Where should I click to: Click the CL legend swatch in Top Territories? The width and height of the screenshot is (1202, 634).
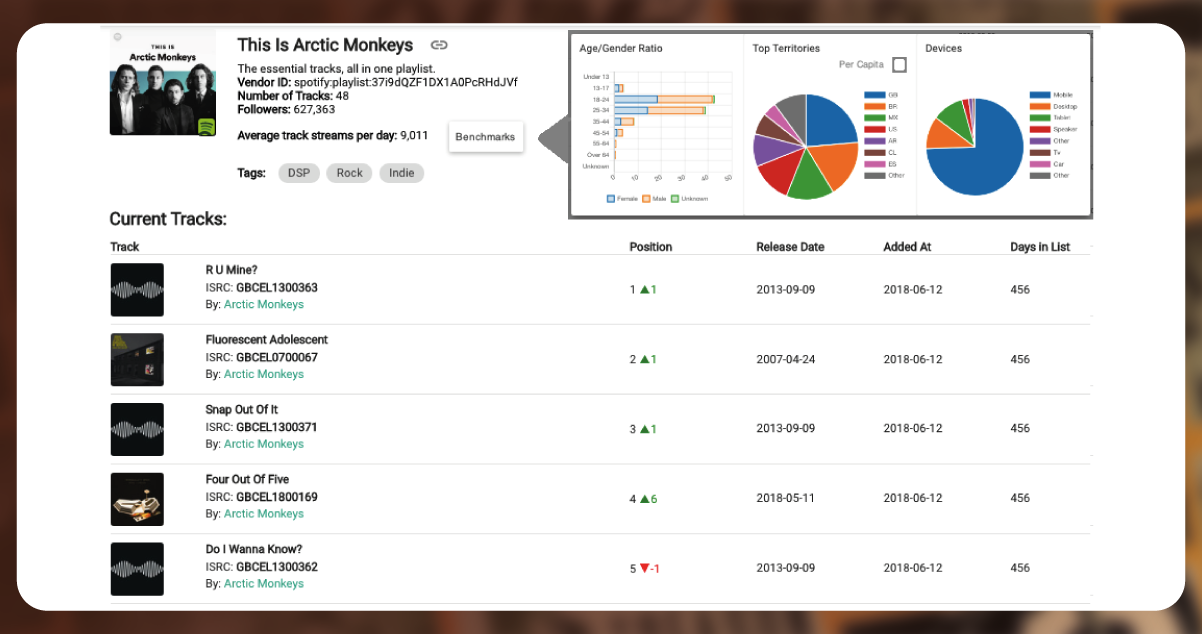pos(874,152)
